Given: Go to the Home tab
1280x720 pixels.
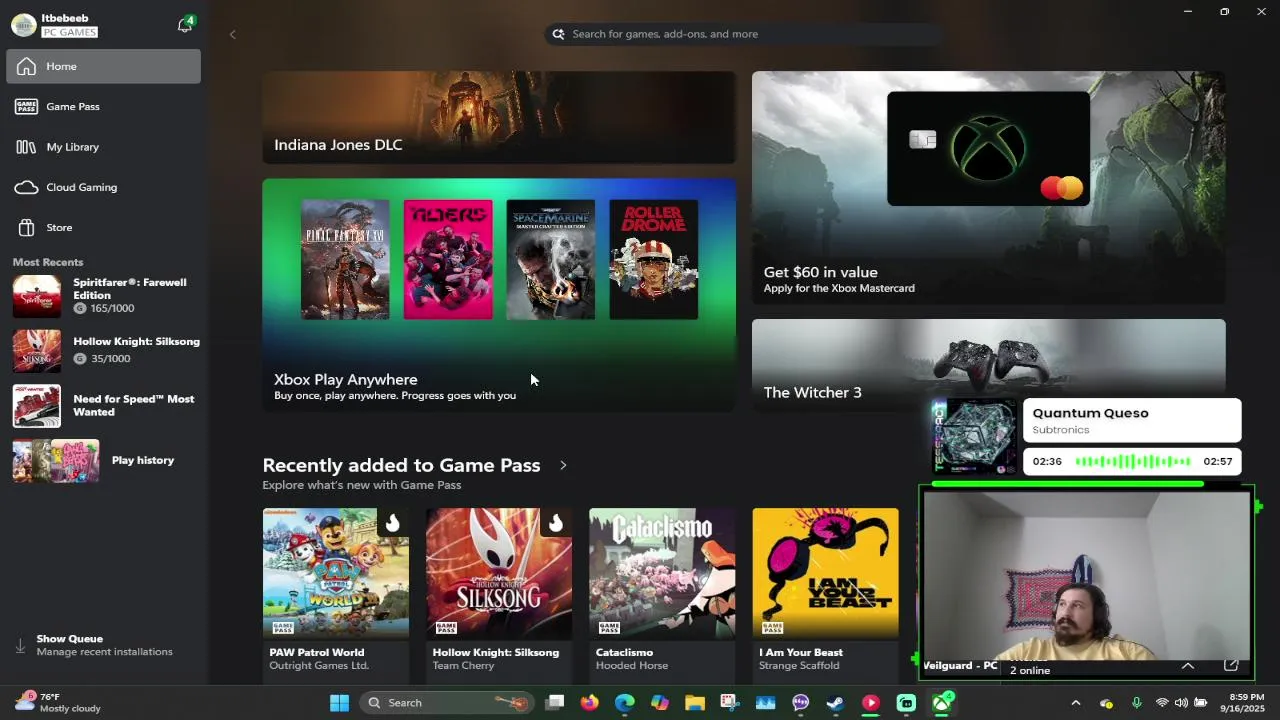Looking at the screenshot, I should pyautogui.click(x=103, y=66).
